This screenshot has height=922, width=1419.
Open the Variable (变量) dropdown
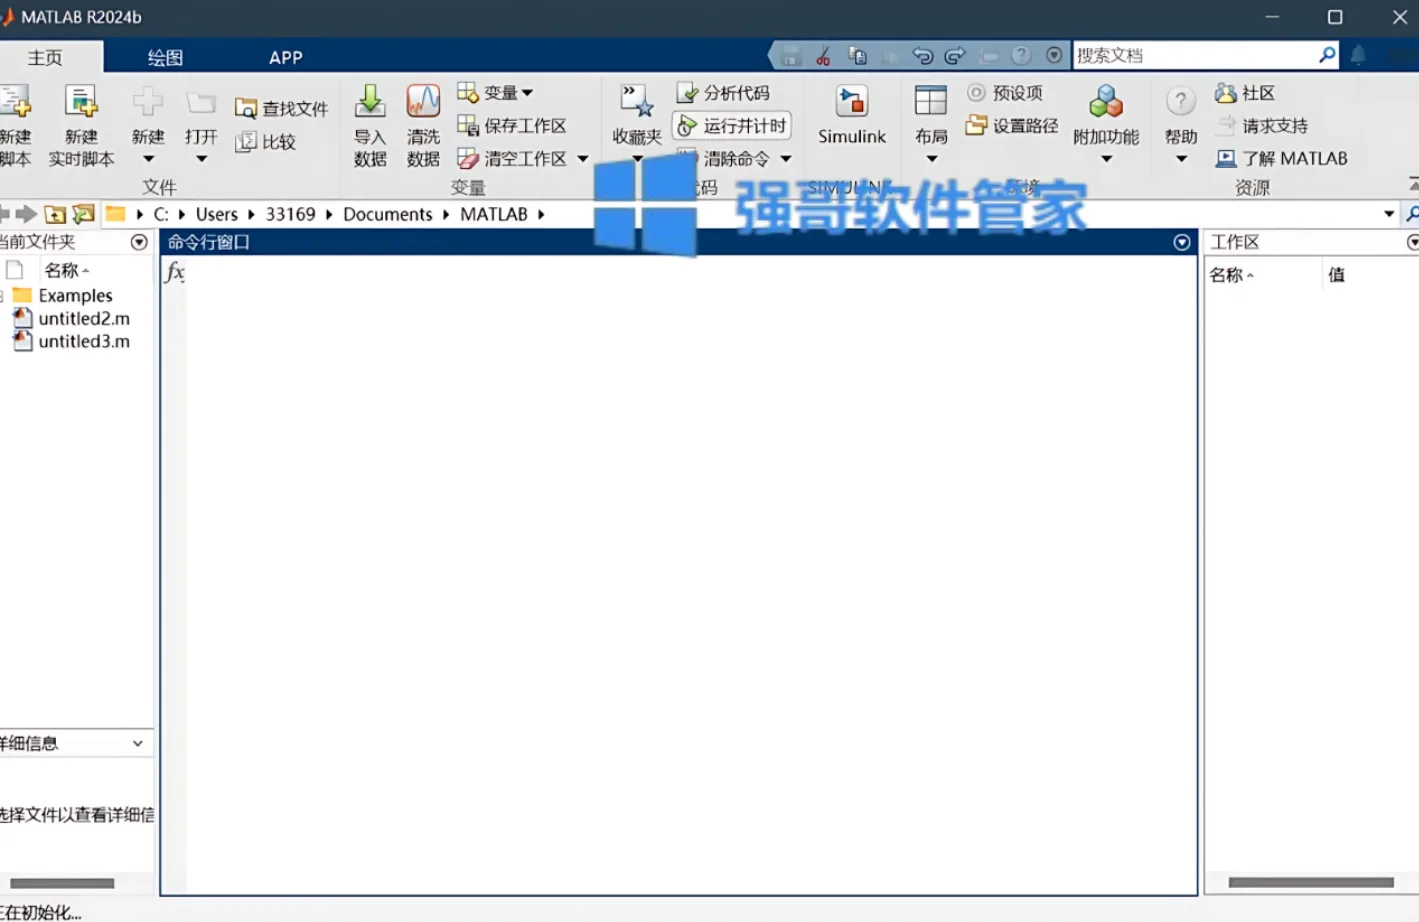(x=496, y=92)
